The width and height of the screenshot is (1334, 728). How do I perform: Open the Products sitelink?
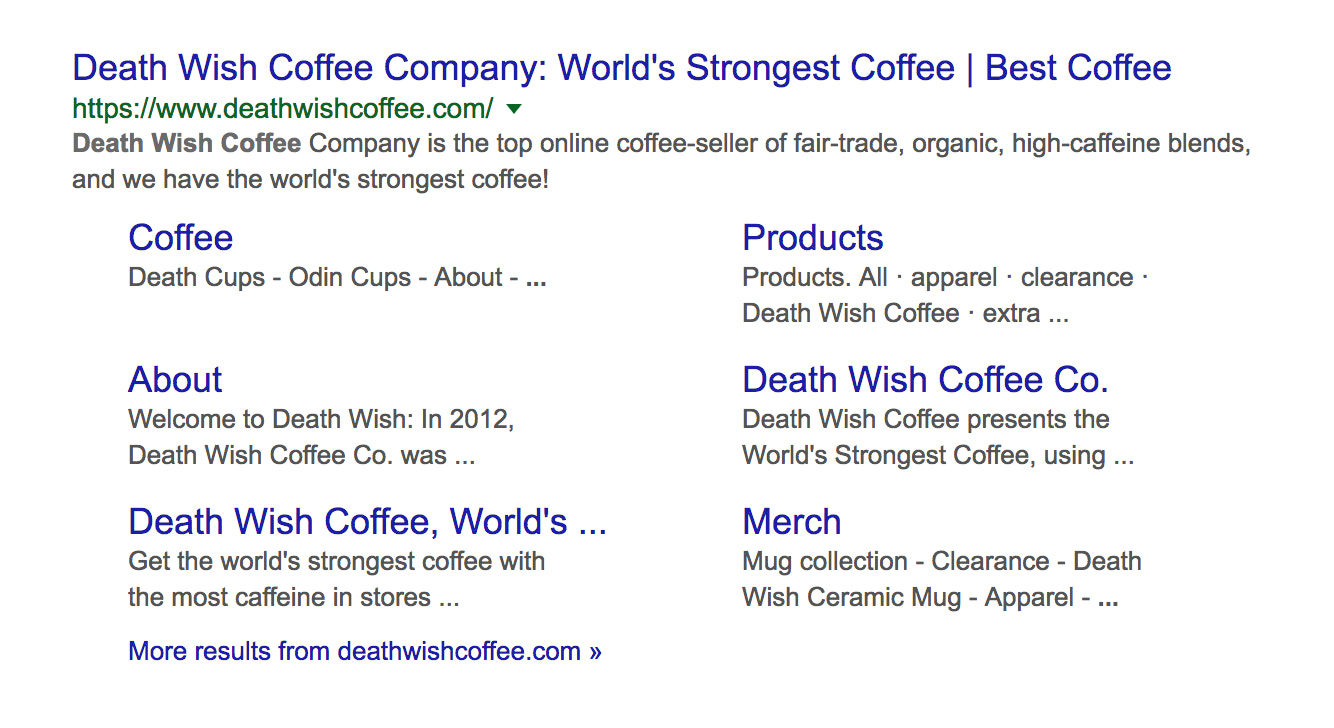coord(813,238)
